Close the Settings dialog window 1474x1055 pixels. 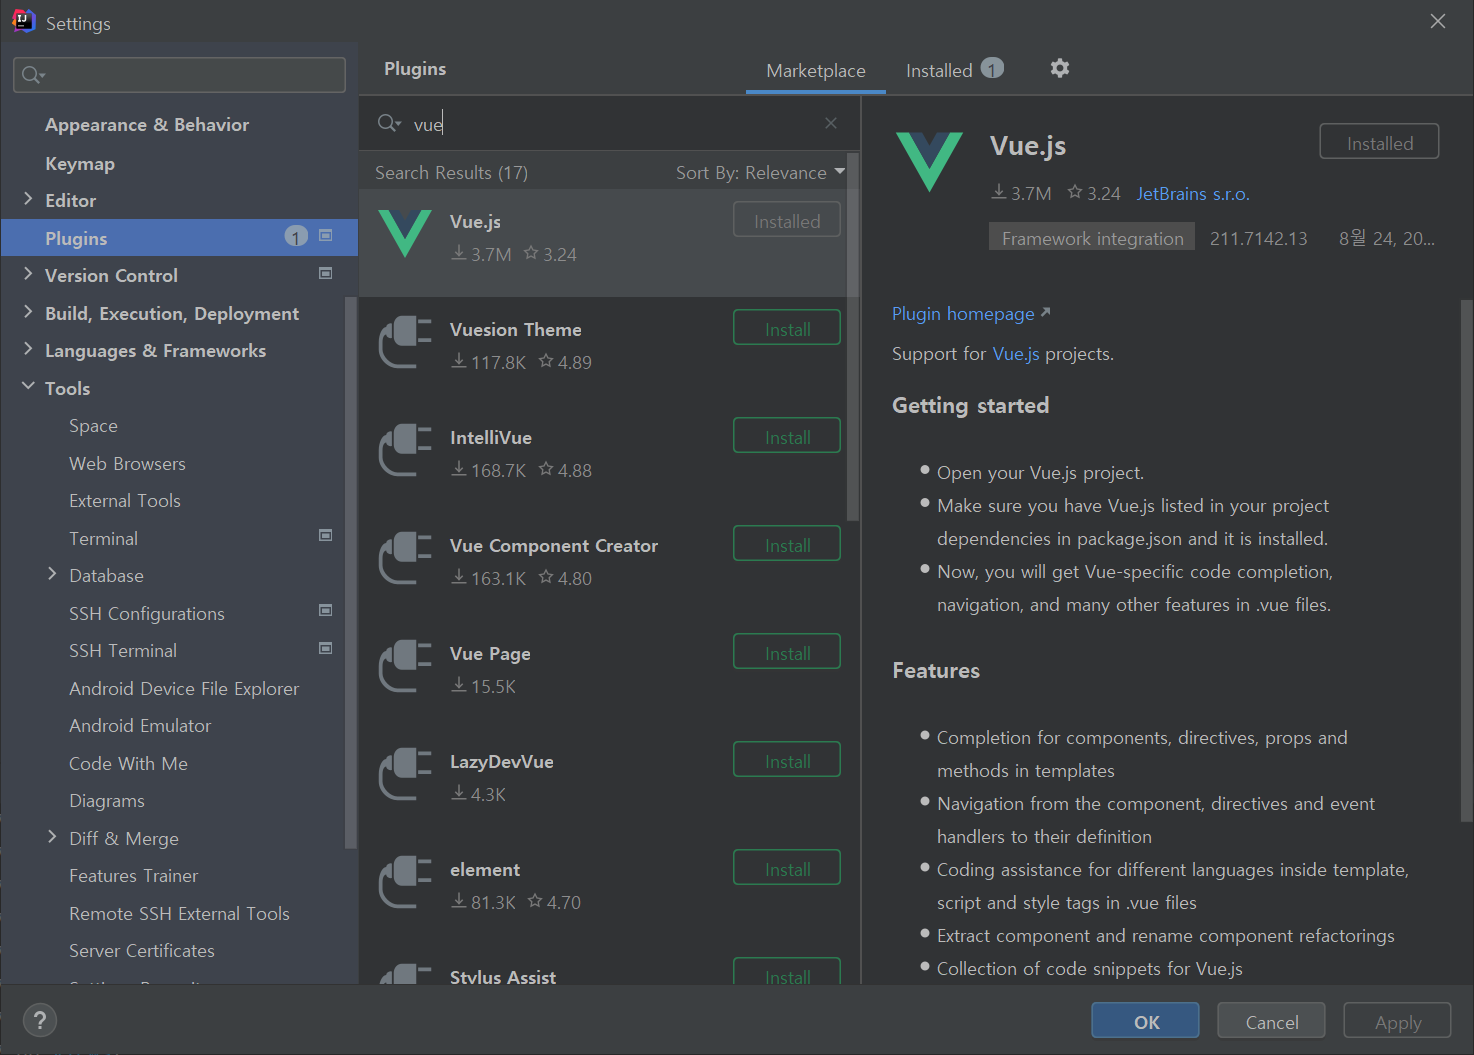pyautogui.click(x=1438, y=21)
